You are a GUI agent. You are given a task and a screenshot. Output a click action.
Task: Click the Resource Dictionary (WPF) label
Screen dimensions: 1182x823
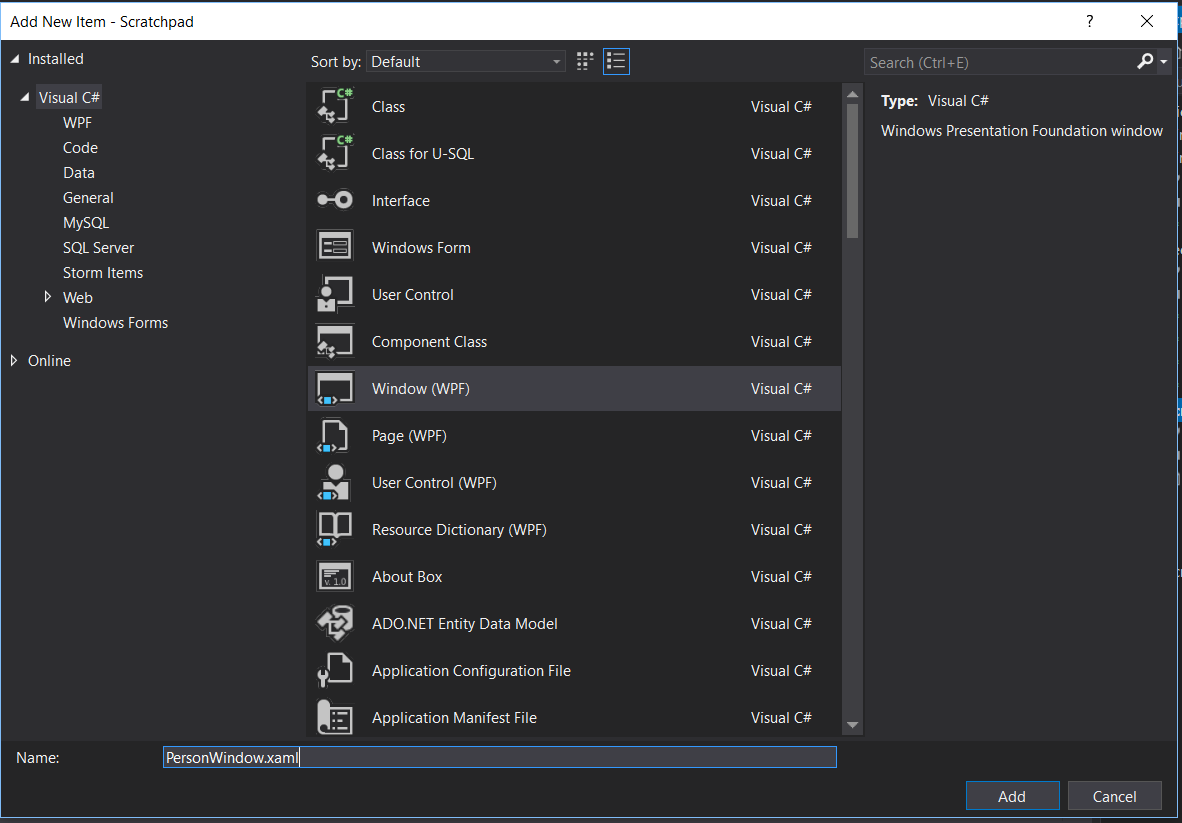(459, 530)
